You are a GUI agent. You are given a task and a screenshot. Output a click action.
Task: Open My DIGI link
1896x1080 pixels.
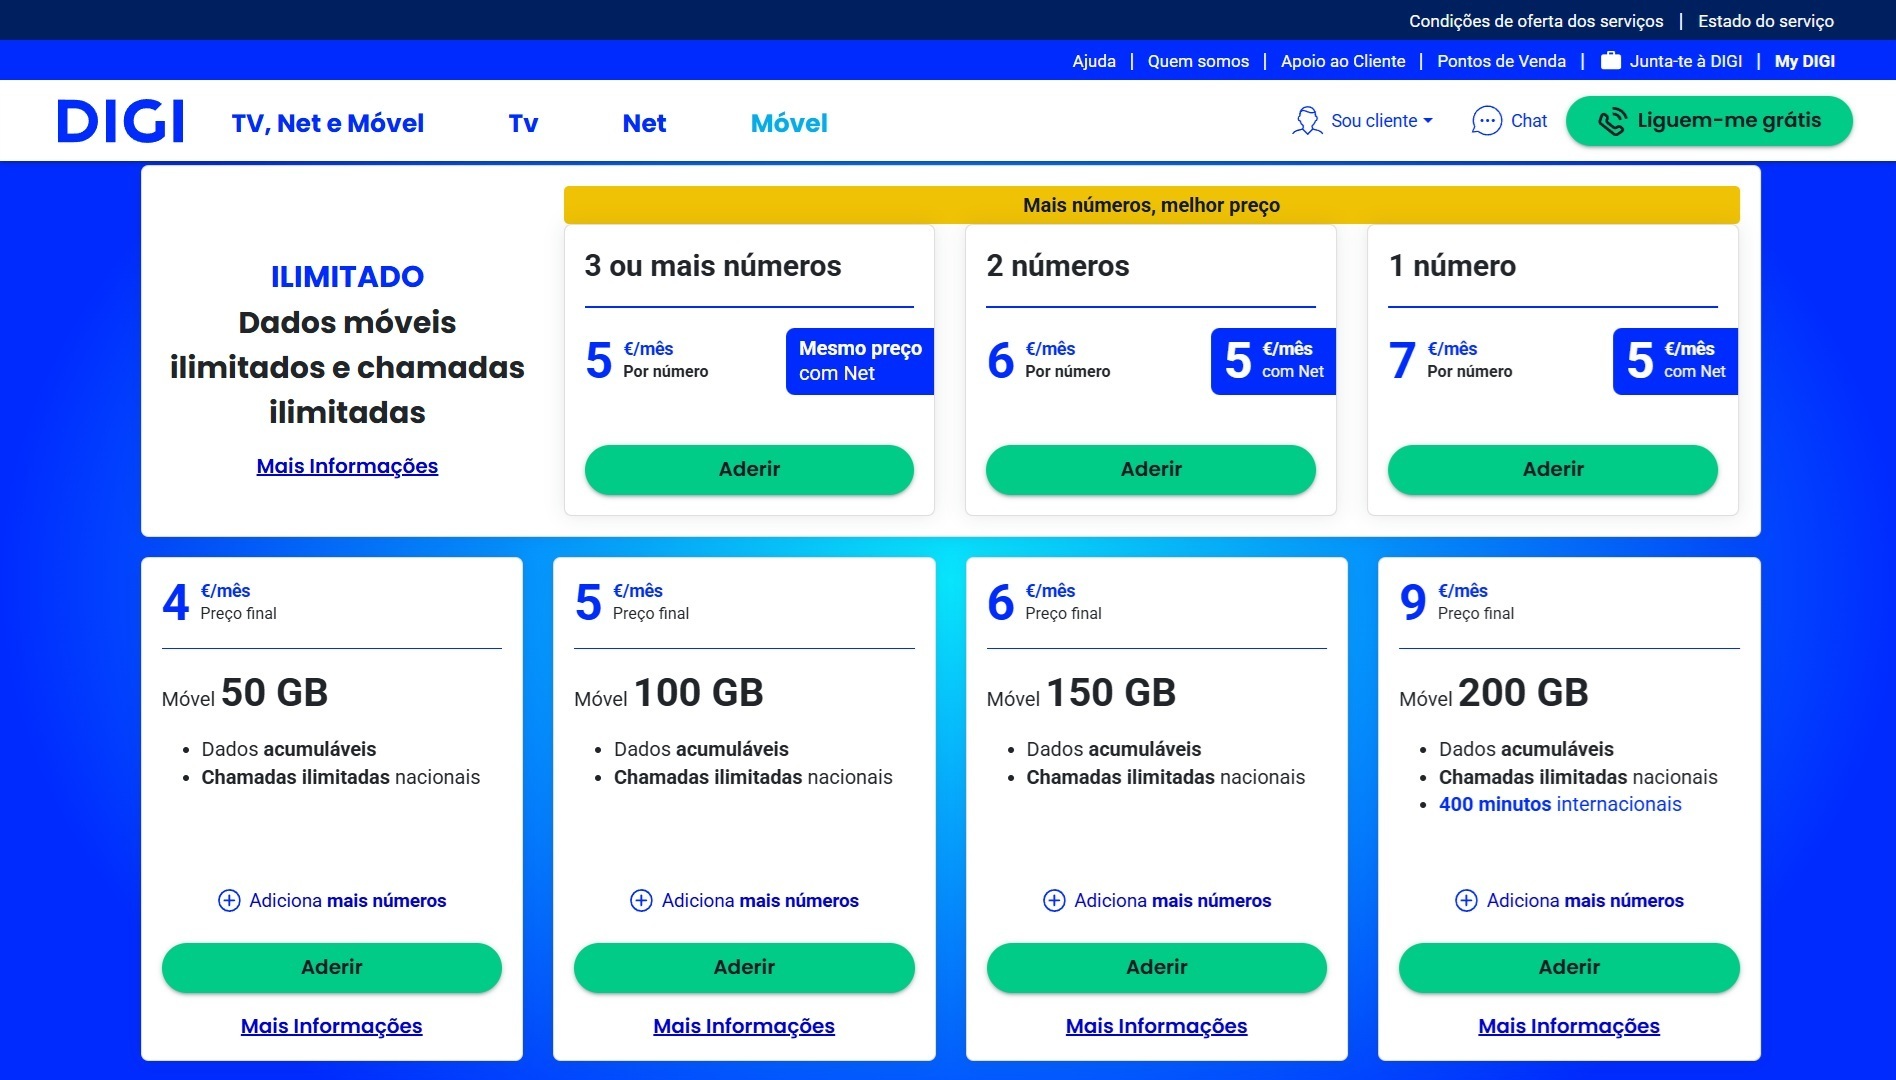pyautogui.click(x=1804, y=61)
